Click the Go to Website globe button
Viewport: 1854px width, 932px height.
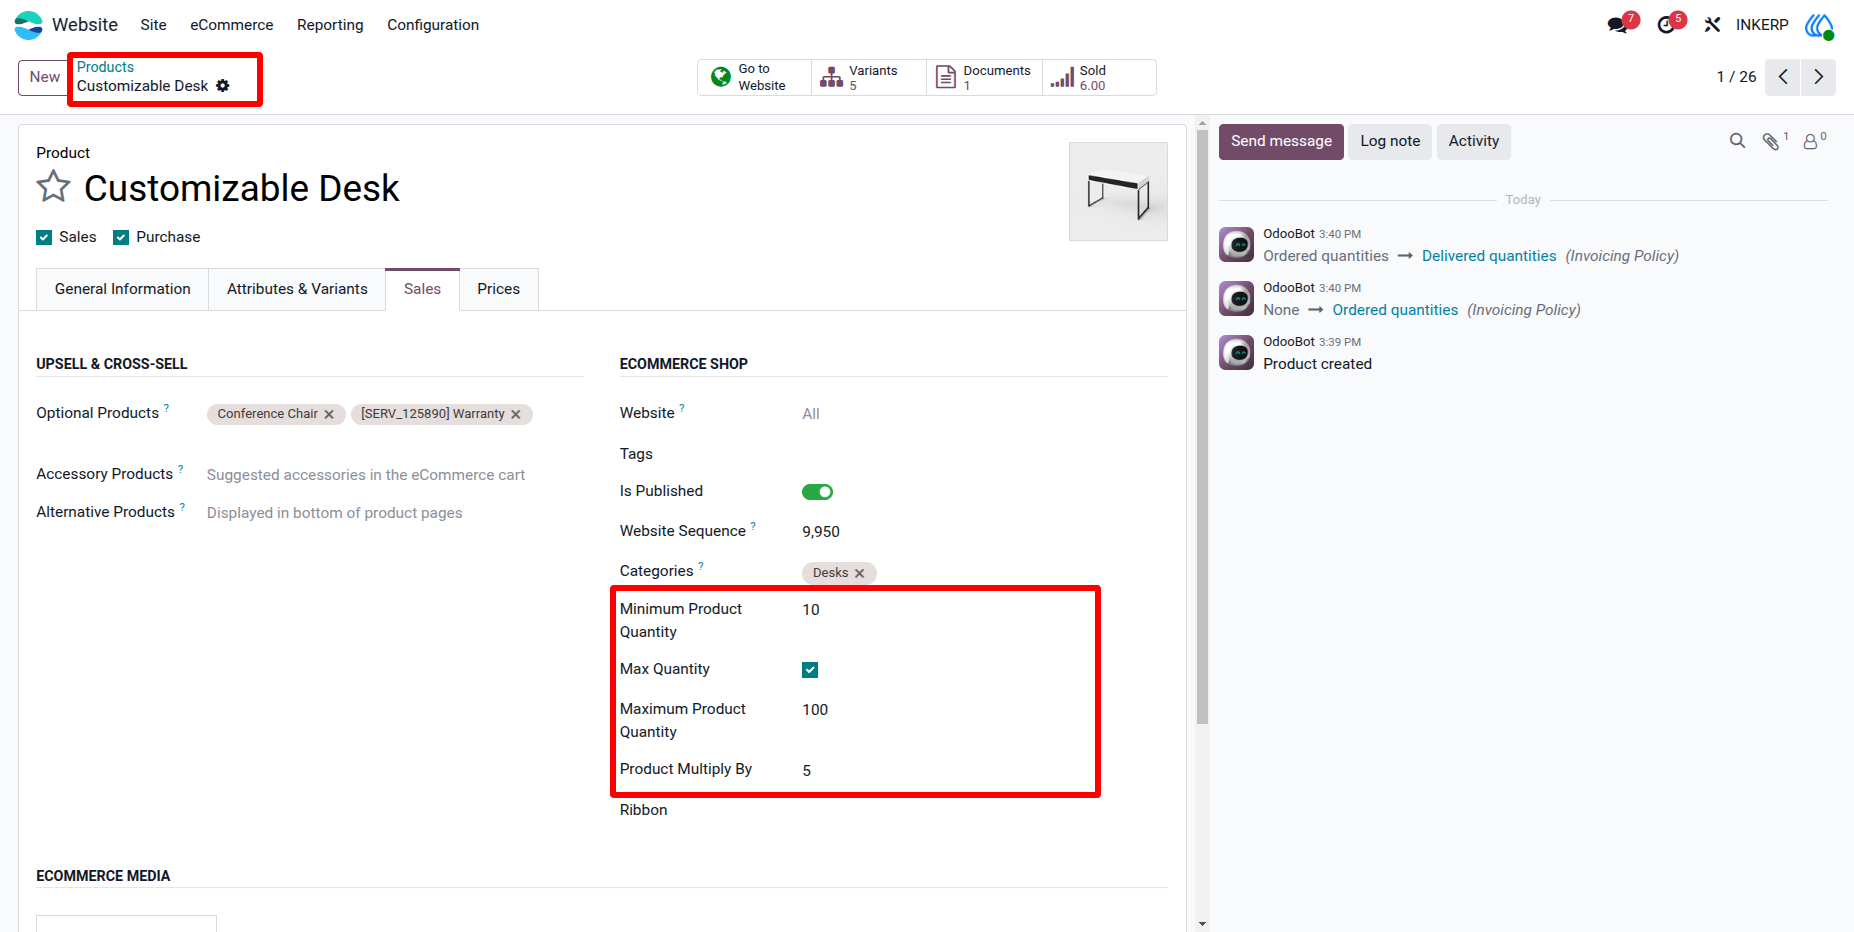754,77
